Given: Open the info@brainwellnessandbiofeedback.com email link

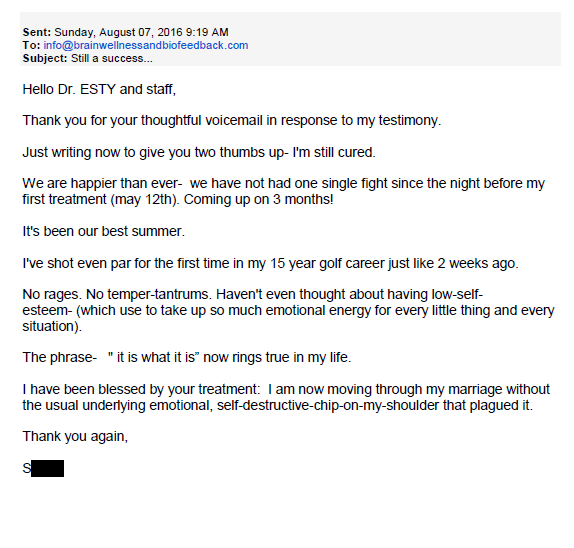Looking at the screenshot, I should 146,45.
